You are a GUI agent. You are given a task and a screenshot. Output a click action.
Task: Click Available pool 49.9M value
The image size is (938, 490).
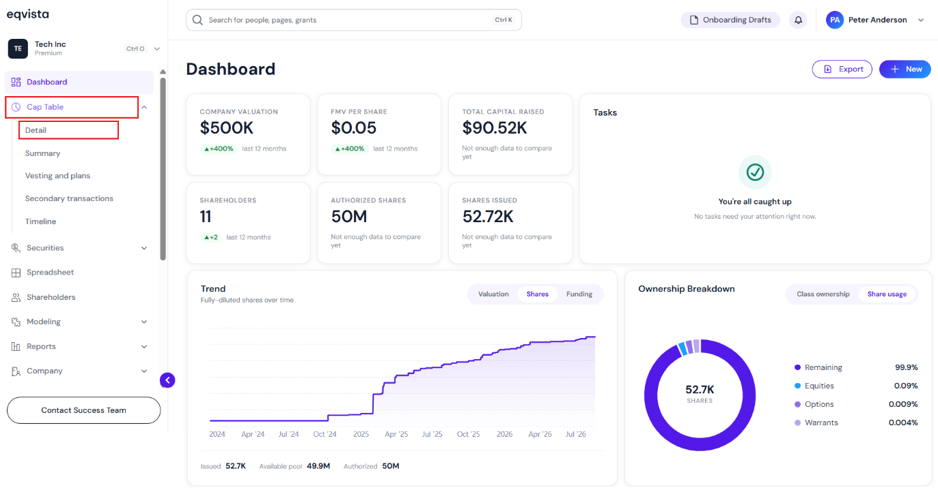318,466
